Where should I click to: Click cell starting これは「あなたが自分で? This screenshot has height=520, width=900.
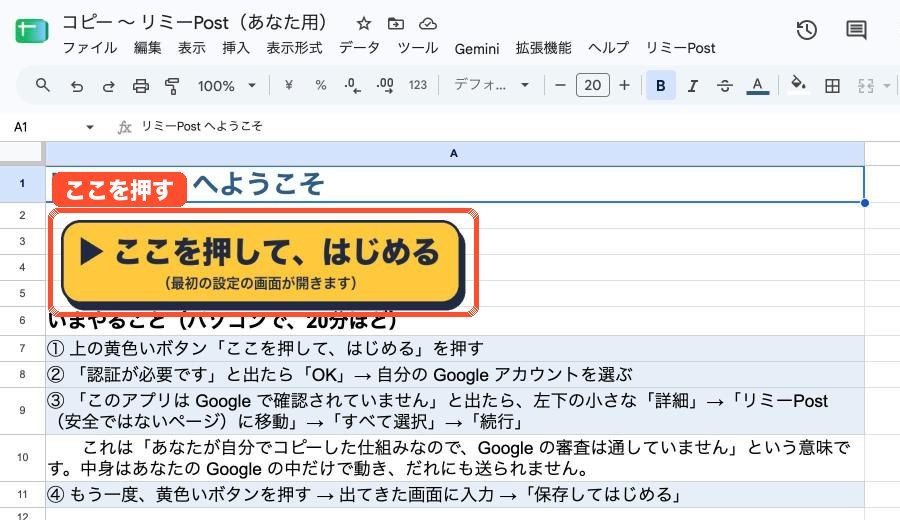point(455,458)
